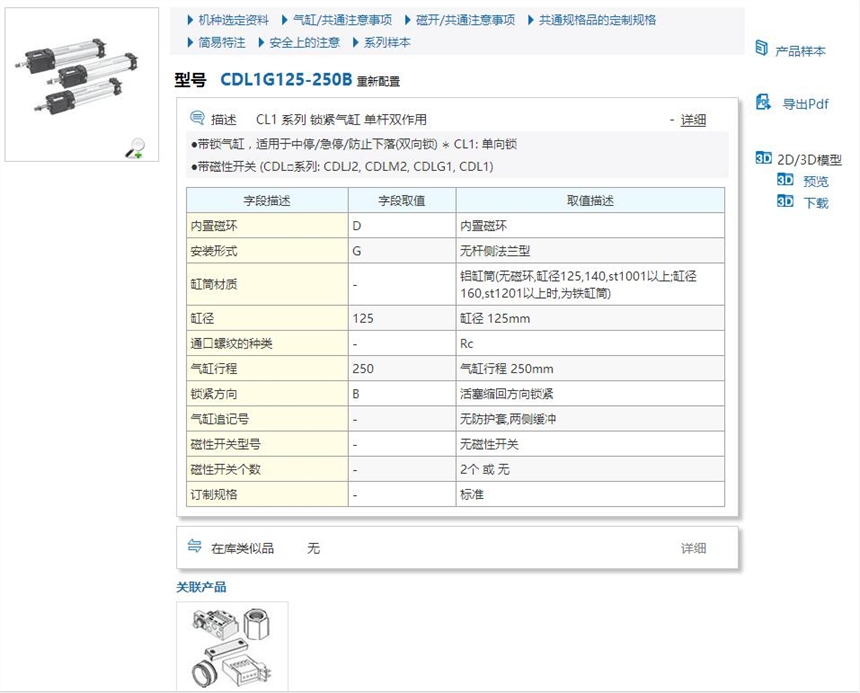Image resolution: width=860 pixels, height=693 pixels.
Task: Click the magnifier zoom icon on product image
Action: point(134,149)
